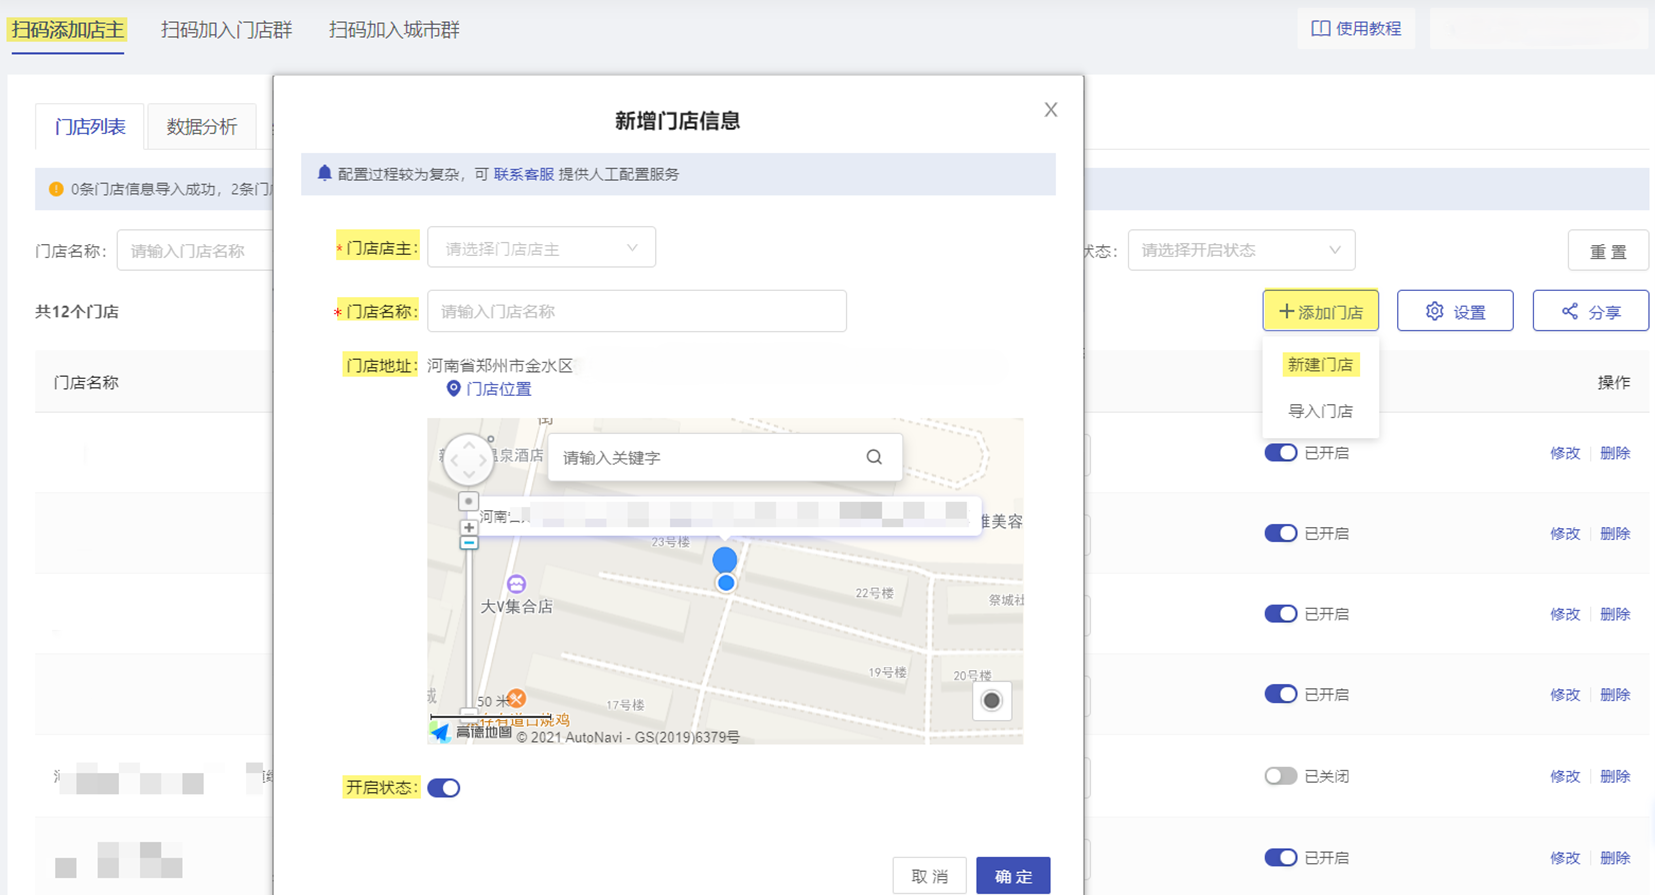This screenshot has height=895, width=1655.
Task: Click the 大V集合店 purple shop marker
Action: coord(516,584)
